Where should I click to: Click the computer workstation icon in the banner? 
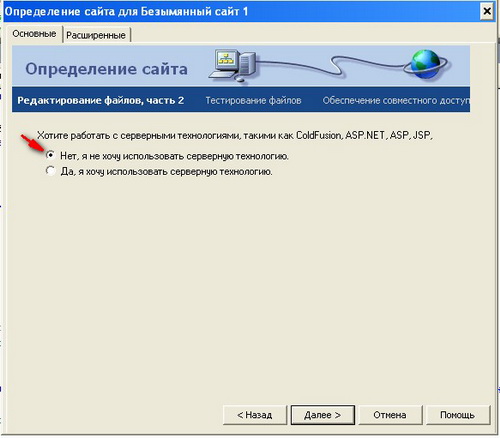point(233,65)
